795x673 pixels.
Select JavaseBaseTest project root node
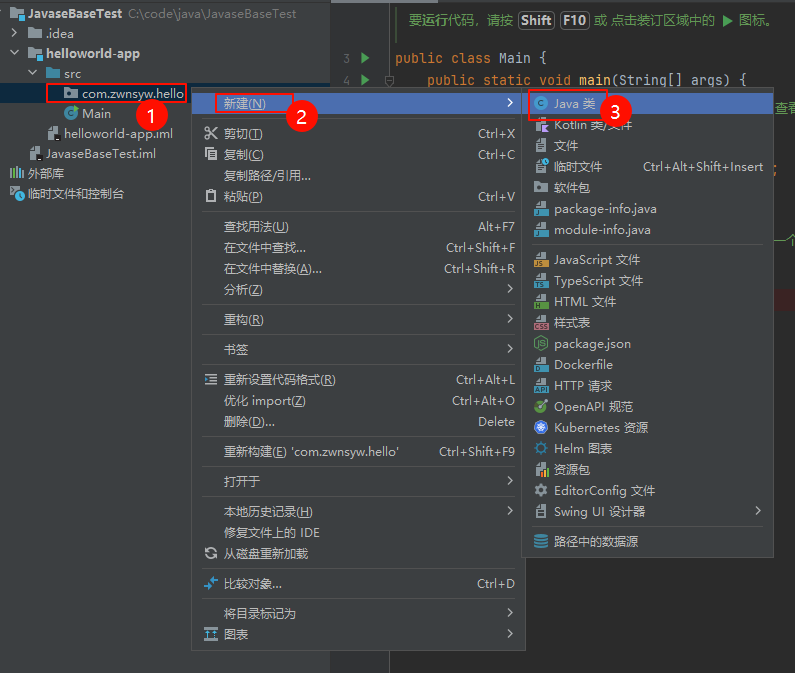pyautogui.click(x=75, y=13)
